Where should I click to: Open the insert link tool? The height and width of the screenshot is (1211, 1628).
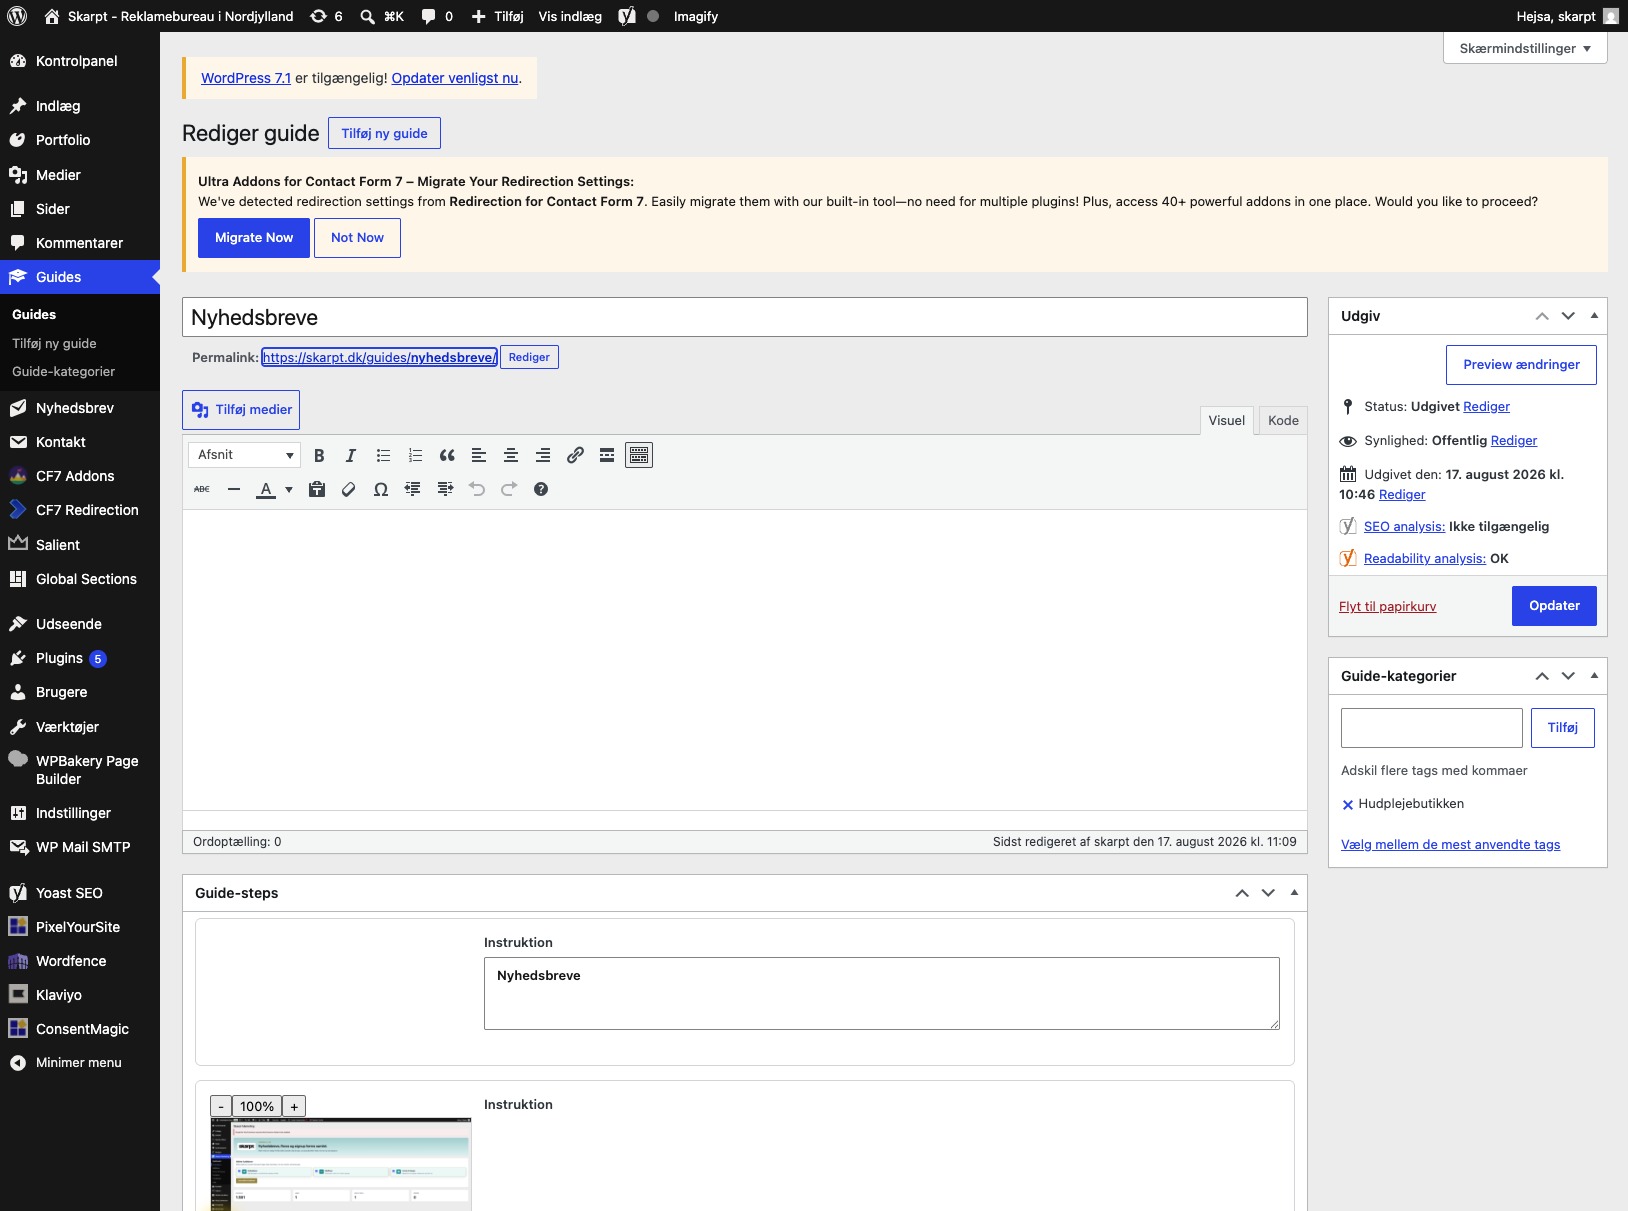[575, 455]
